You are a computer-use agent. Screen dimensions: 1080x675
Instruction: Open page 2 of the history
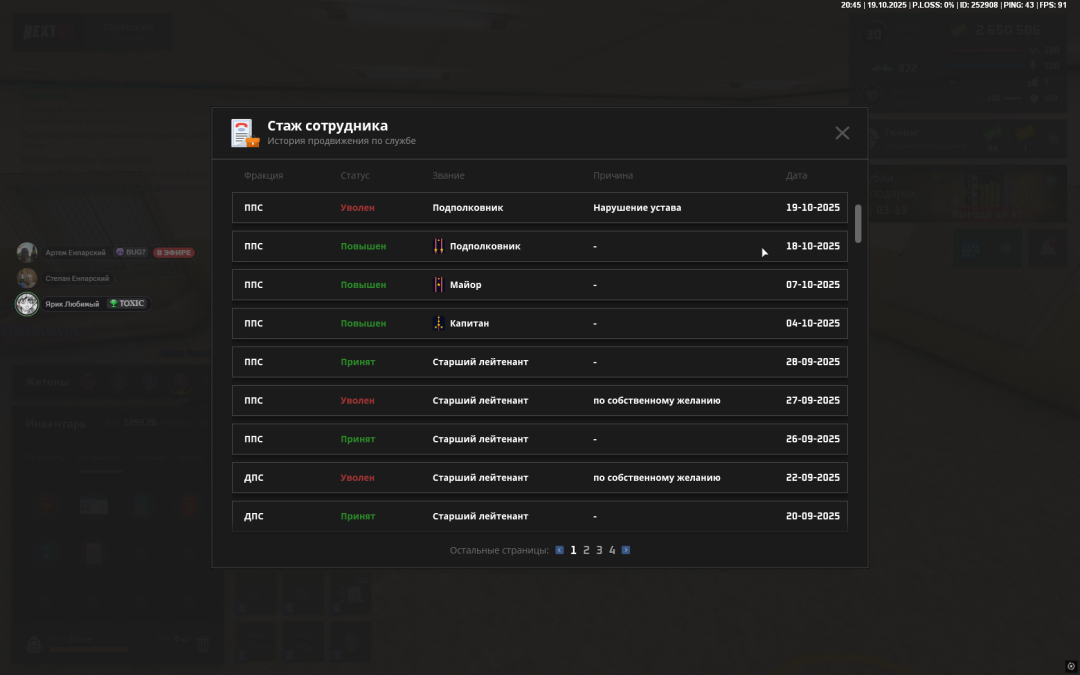586,550
